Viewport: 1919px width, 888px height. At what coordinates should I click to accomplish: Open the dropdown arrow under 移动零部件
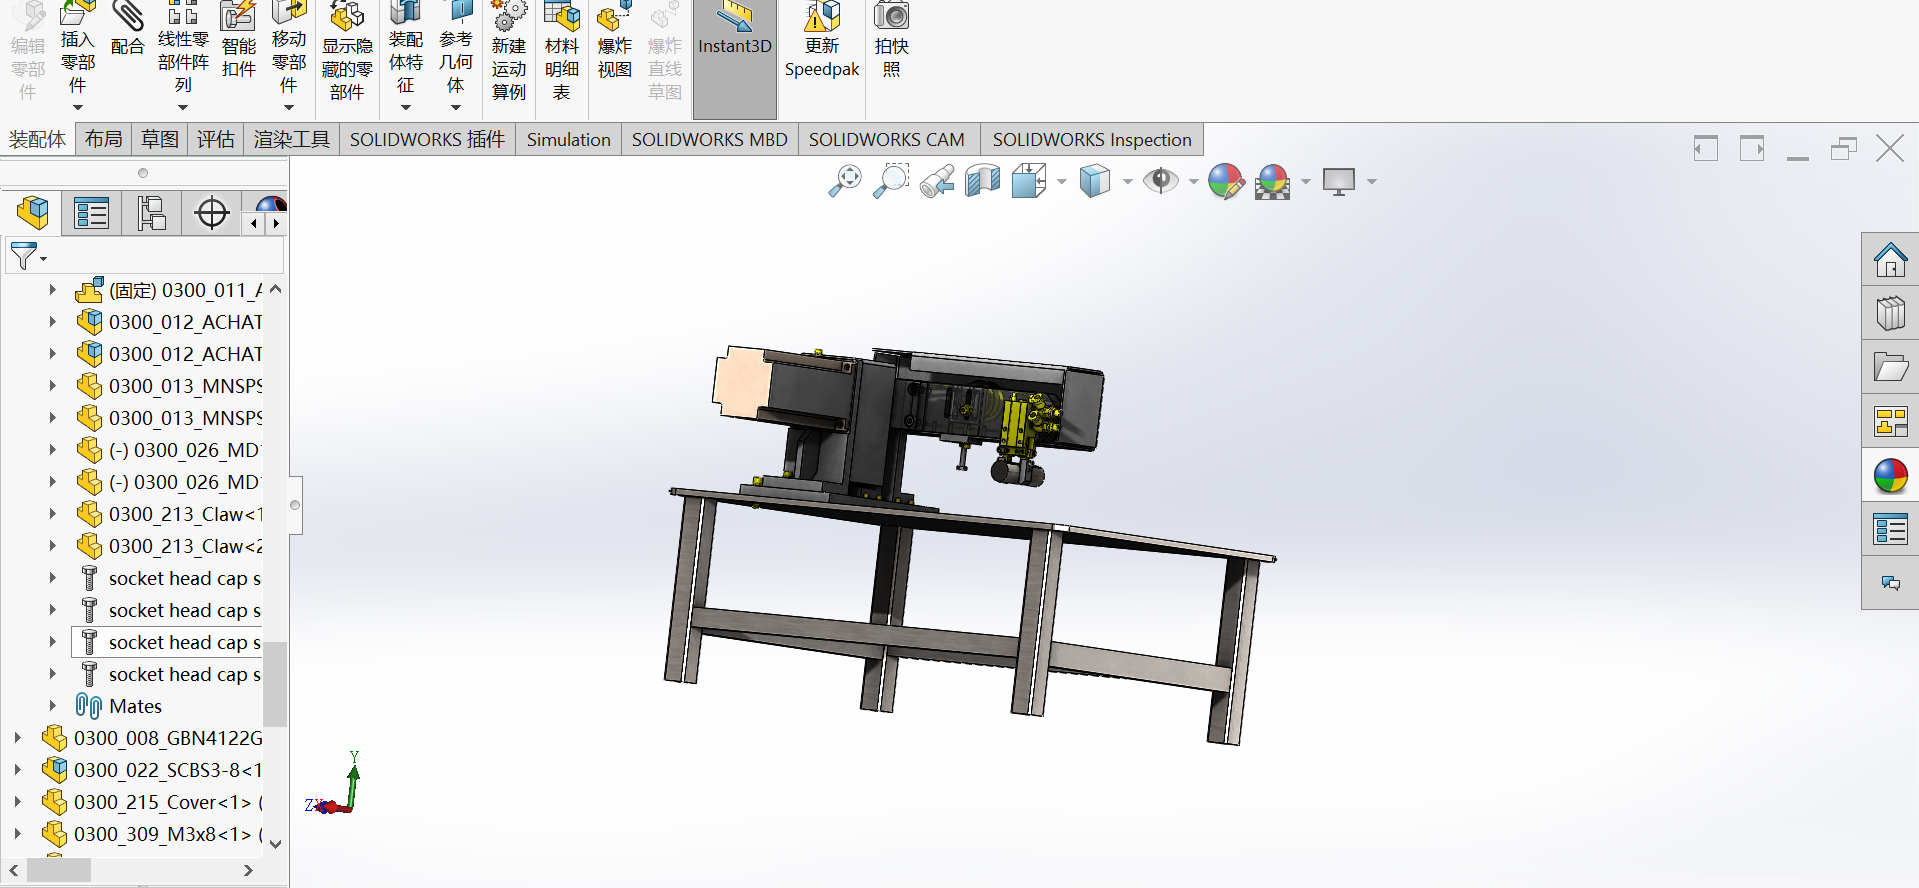click(x=289, y=107)
